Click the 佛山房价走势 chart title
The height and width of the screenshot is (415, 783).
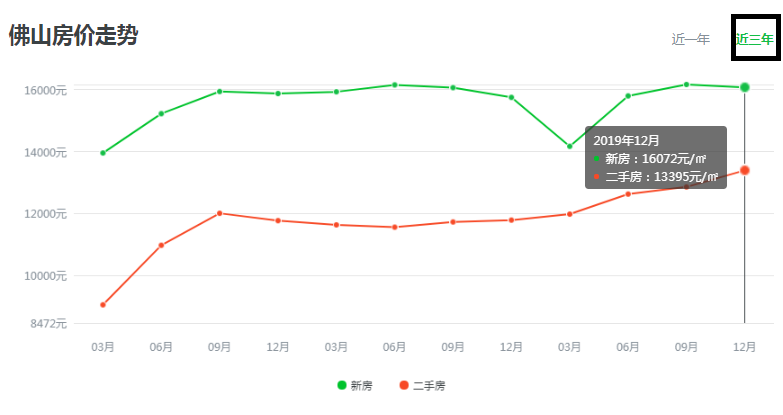coord(73,35)
